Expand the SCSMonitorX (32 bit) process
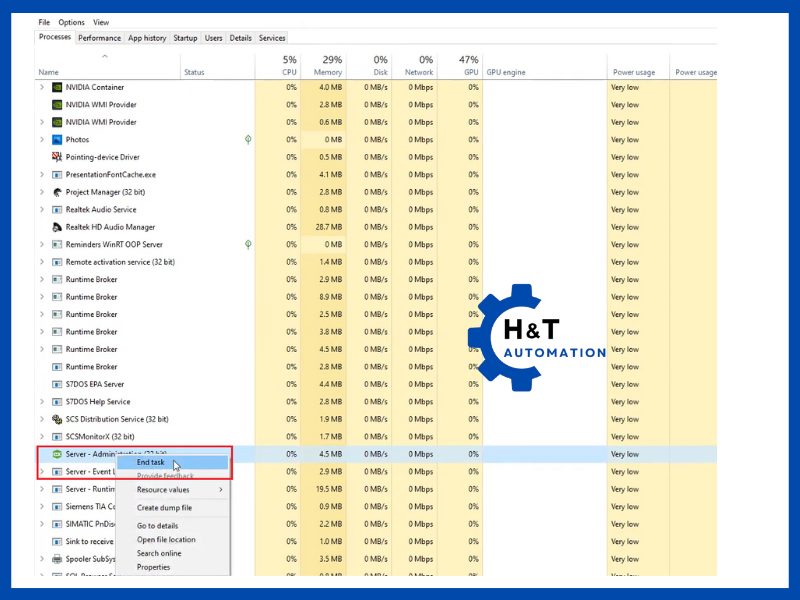The image size is (800, 600). [x=42, y=437]
